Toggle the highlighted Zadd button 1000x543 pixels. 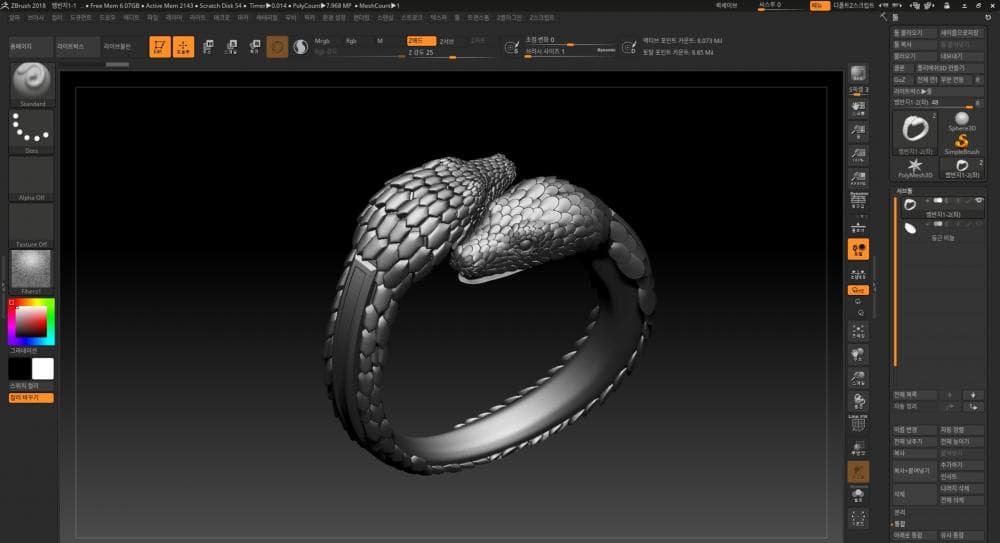coord(421,41)
